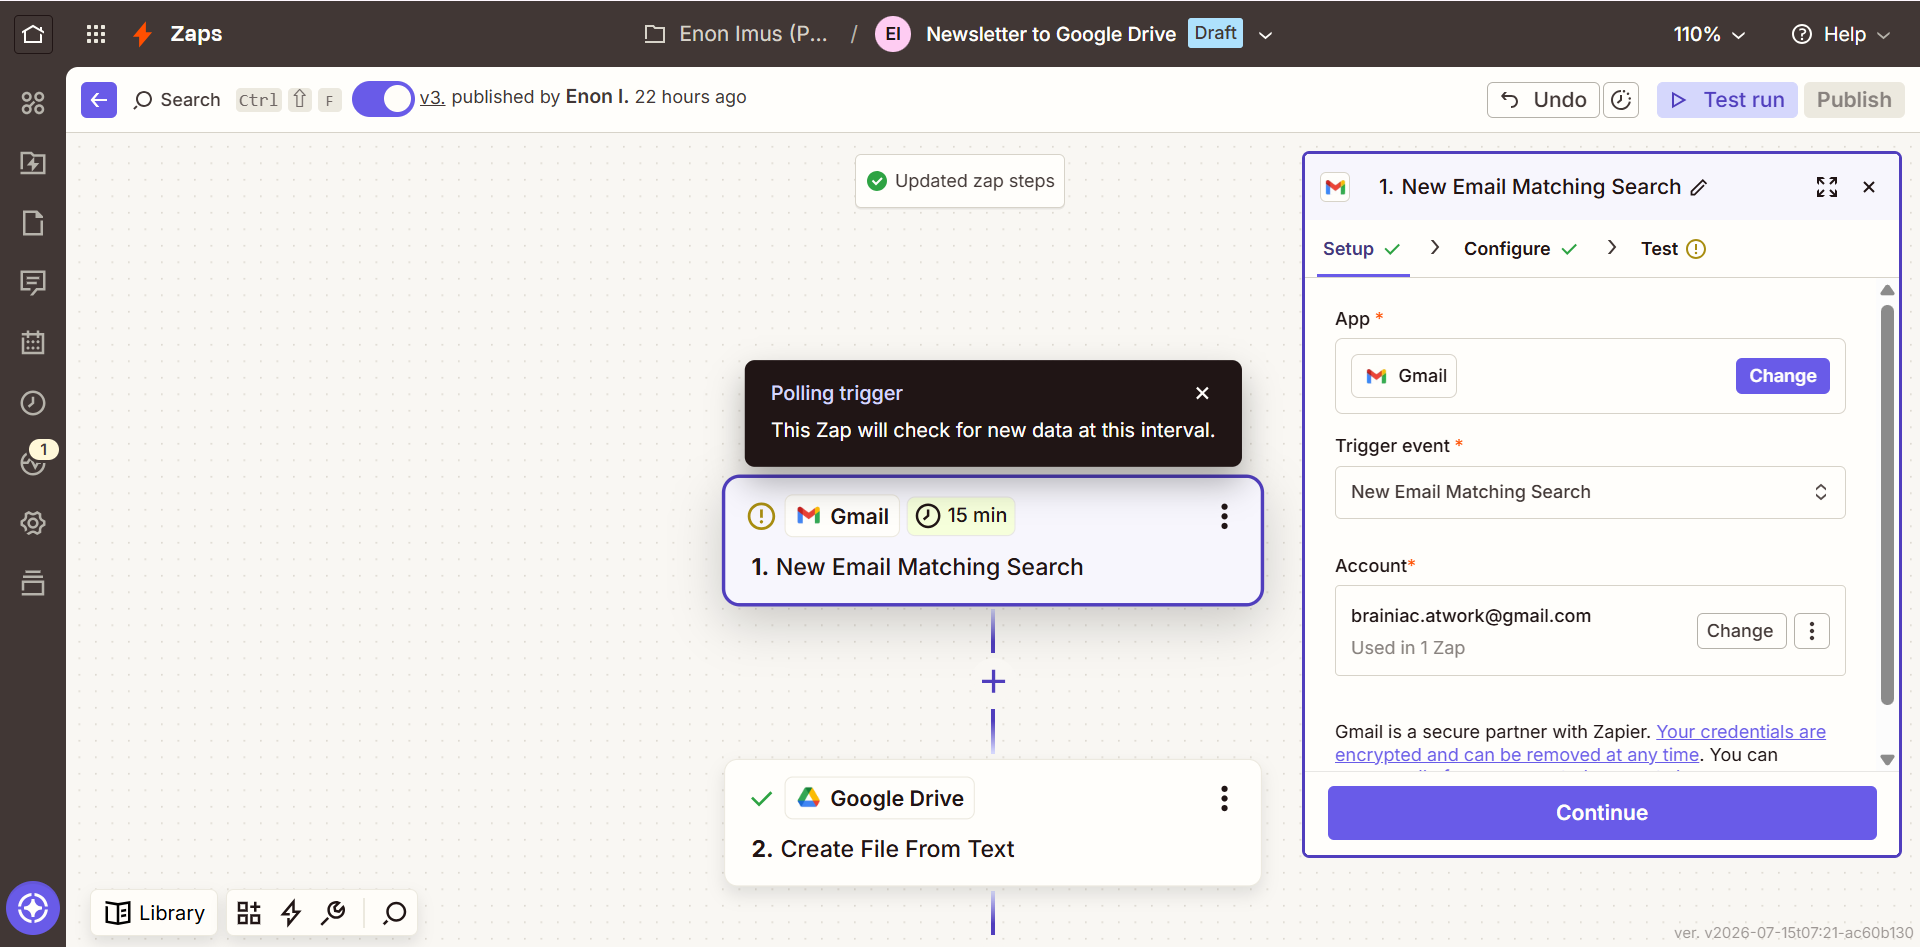
Task: Open the Library panel
Action: (x=155, y=913)
